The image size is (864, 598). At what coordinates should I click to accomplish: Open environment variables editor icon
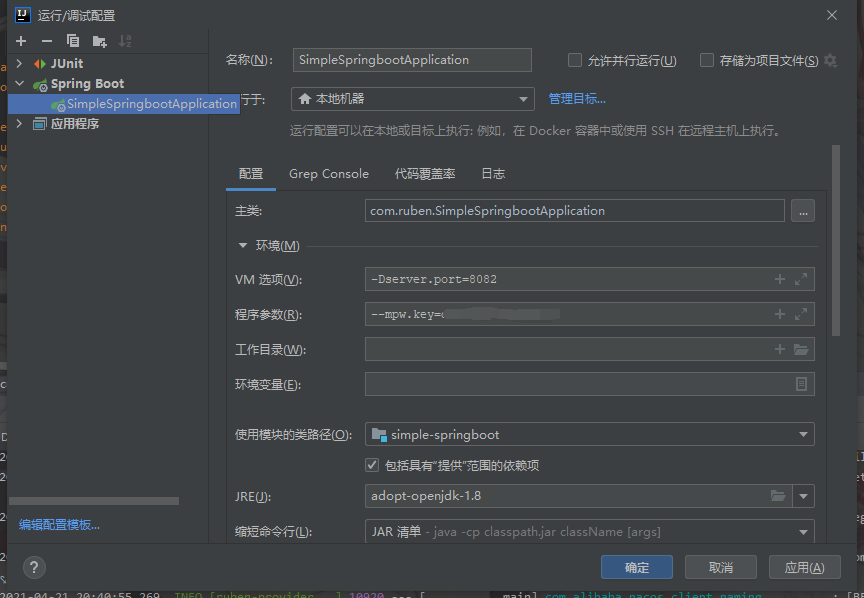click(x=801, y=385)
